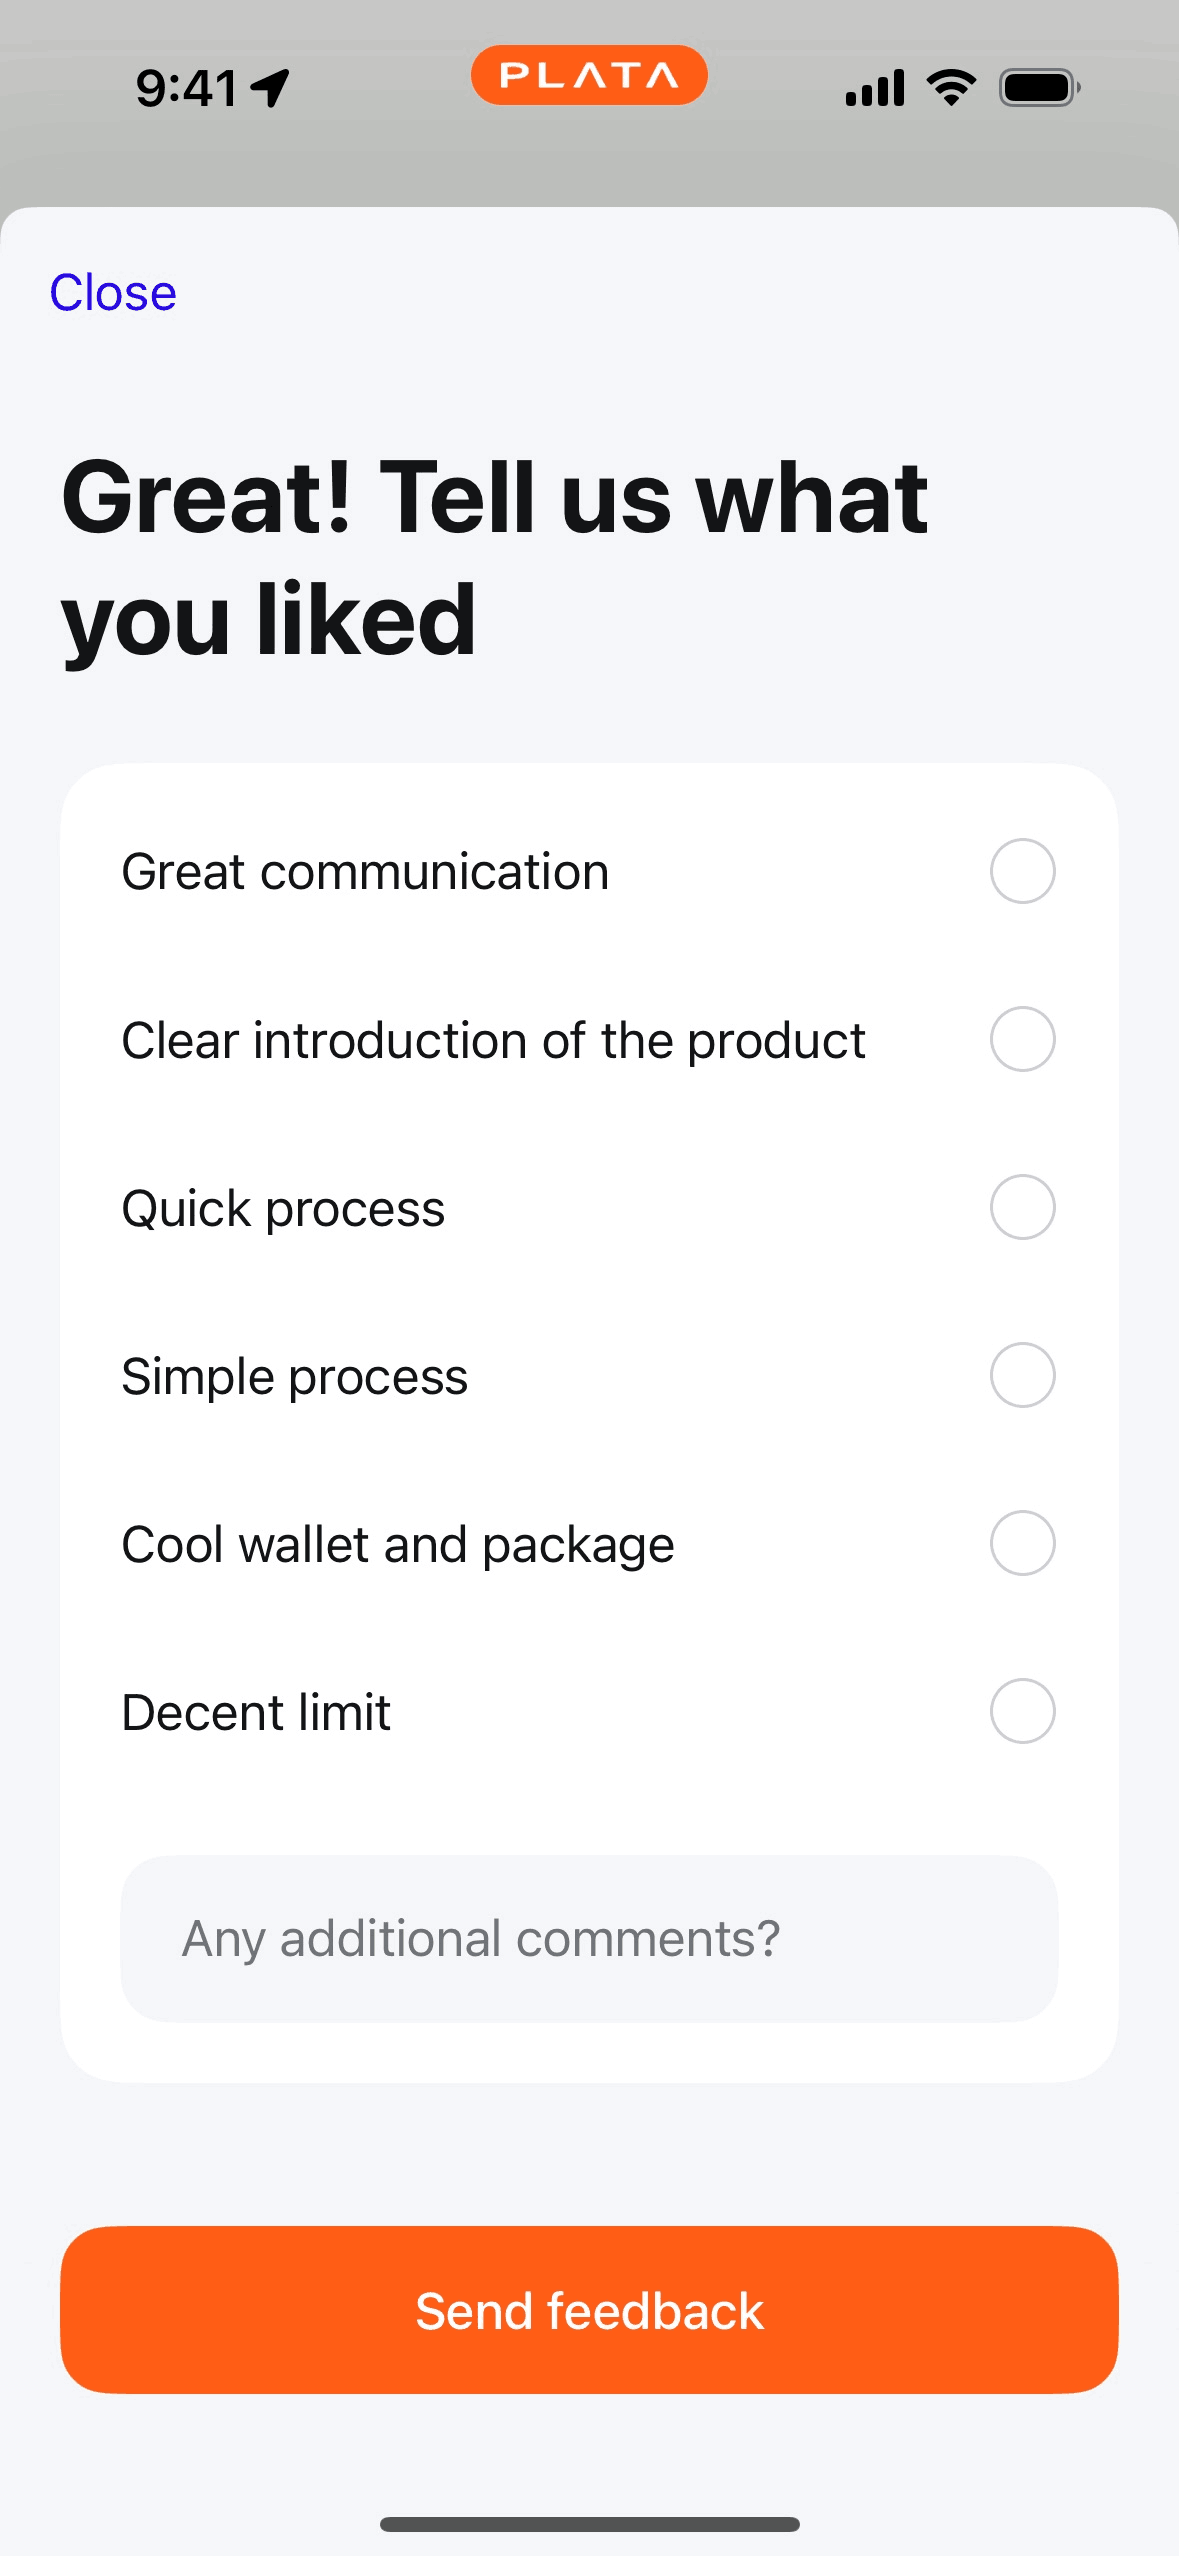Select the Great communication radio circle
Viewport: 1179px width, 2556px height.
pos(1022,871)
